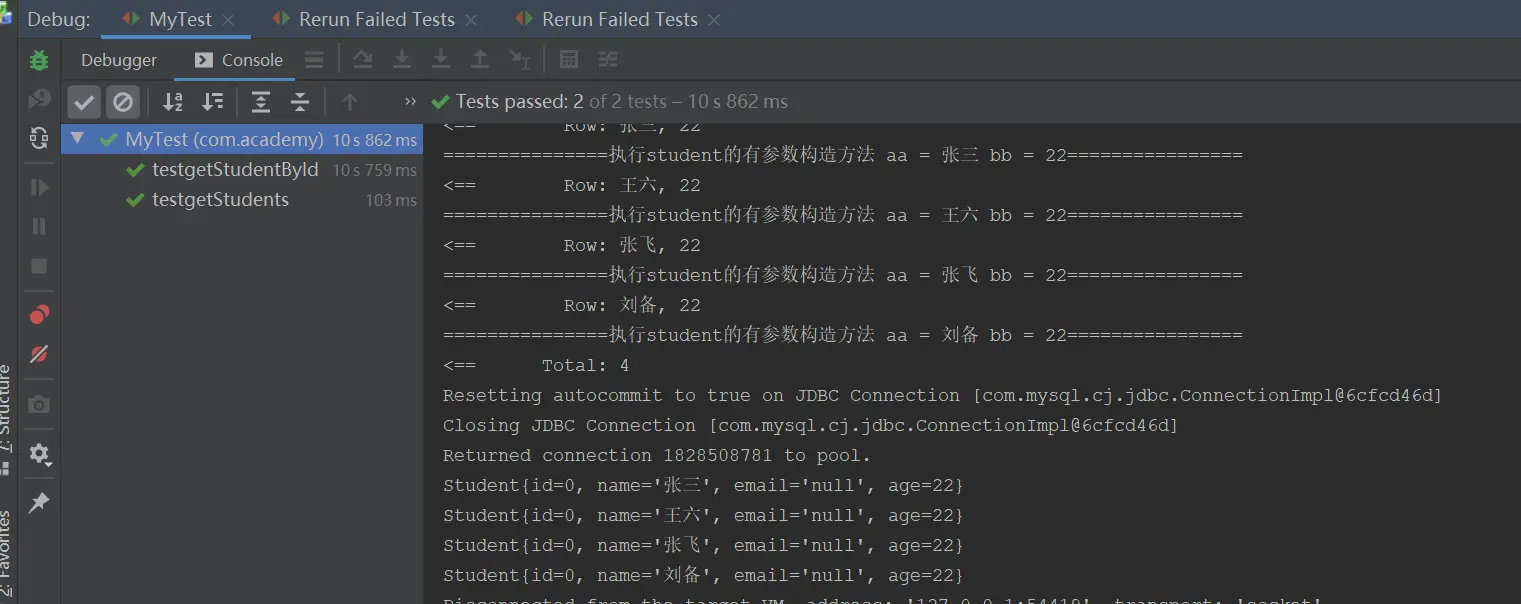Click Student name='刘备' output line
The width and height of the screenshot is (1521, 604).
pyautogui.click(x=703, y=575)
